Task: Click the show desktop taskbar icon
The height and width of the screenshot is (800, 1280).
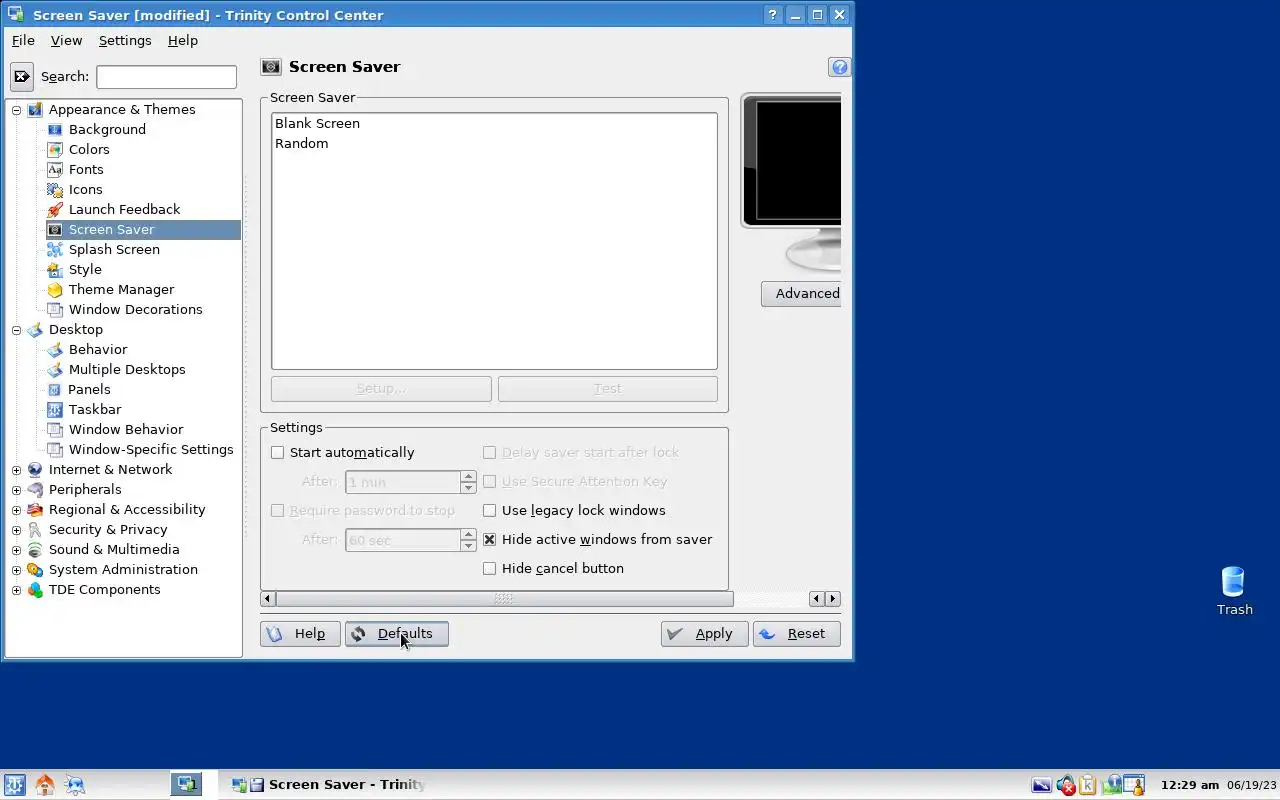Action: [75, 785]
